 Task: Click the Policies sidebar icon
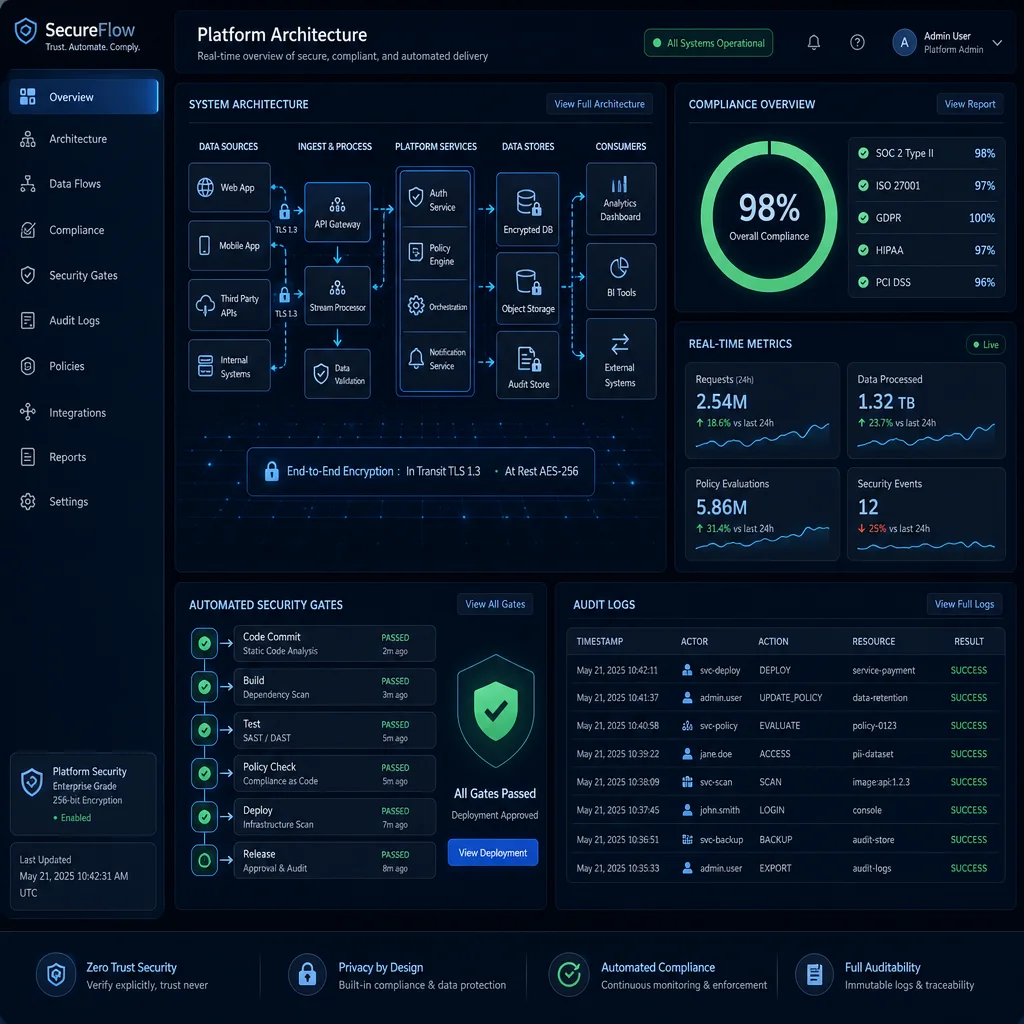[x=27, y=366]
